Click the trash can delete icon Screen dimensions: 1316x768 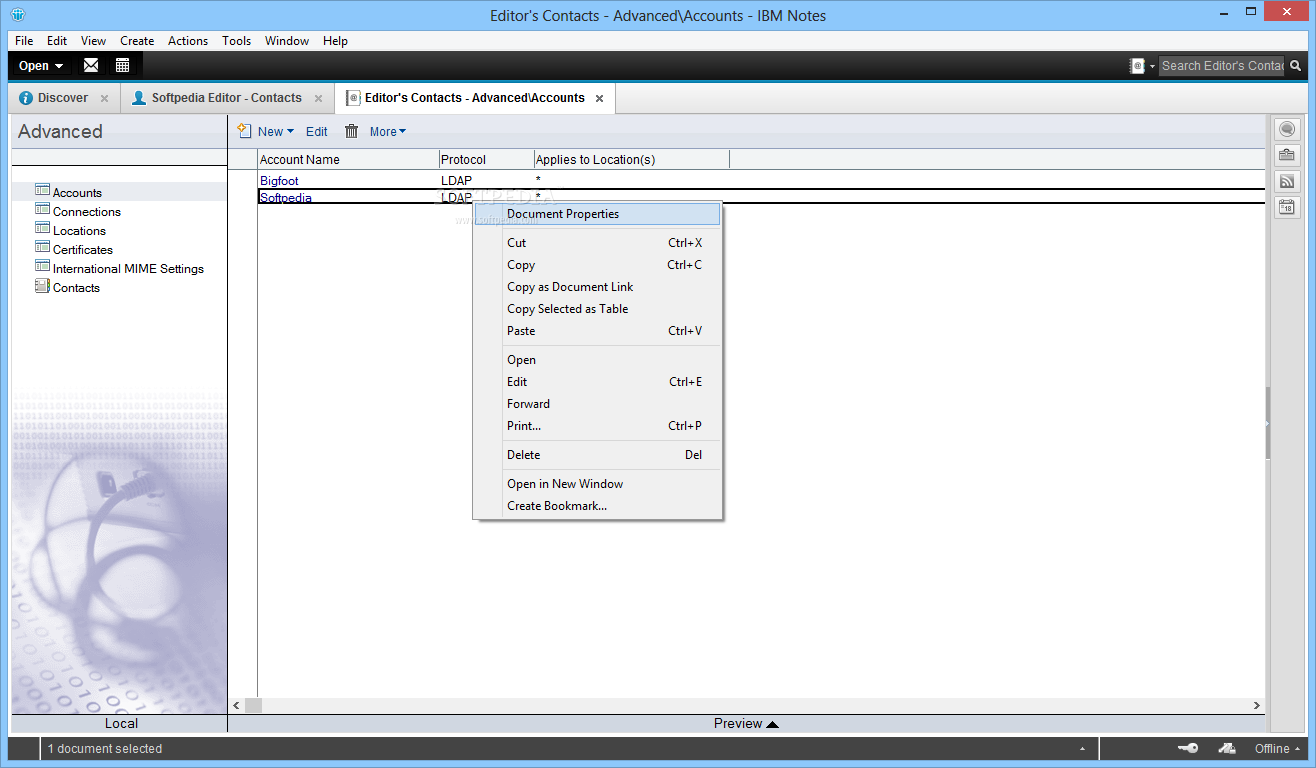[x=352, y=131]
